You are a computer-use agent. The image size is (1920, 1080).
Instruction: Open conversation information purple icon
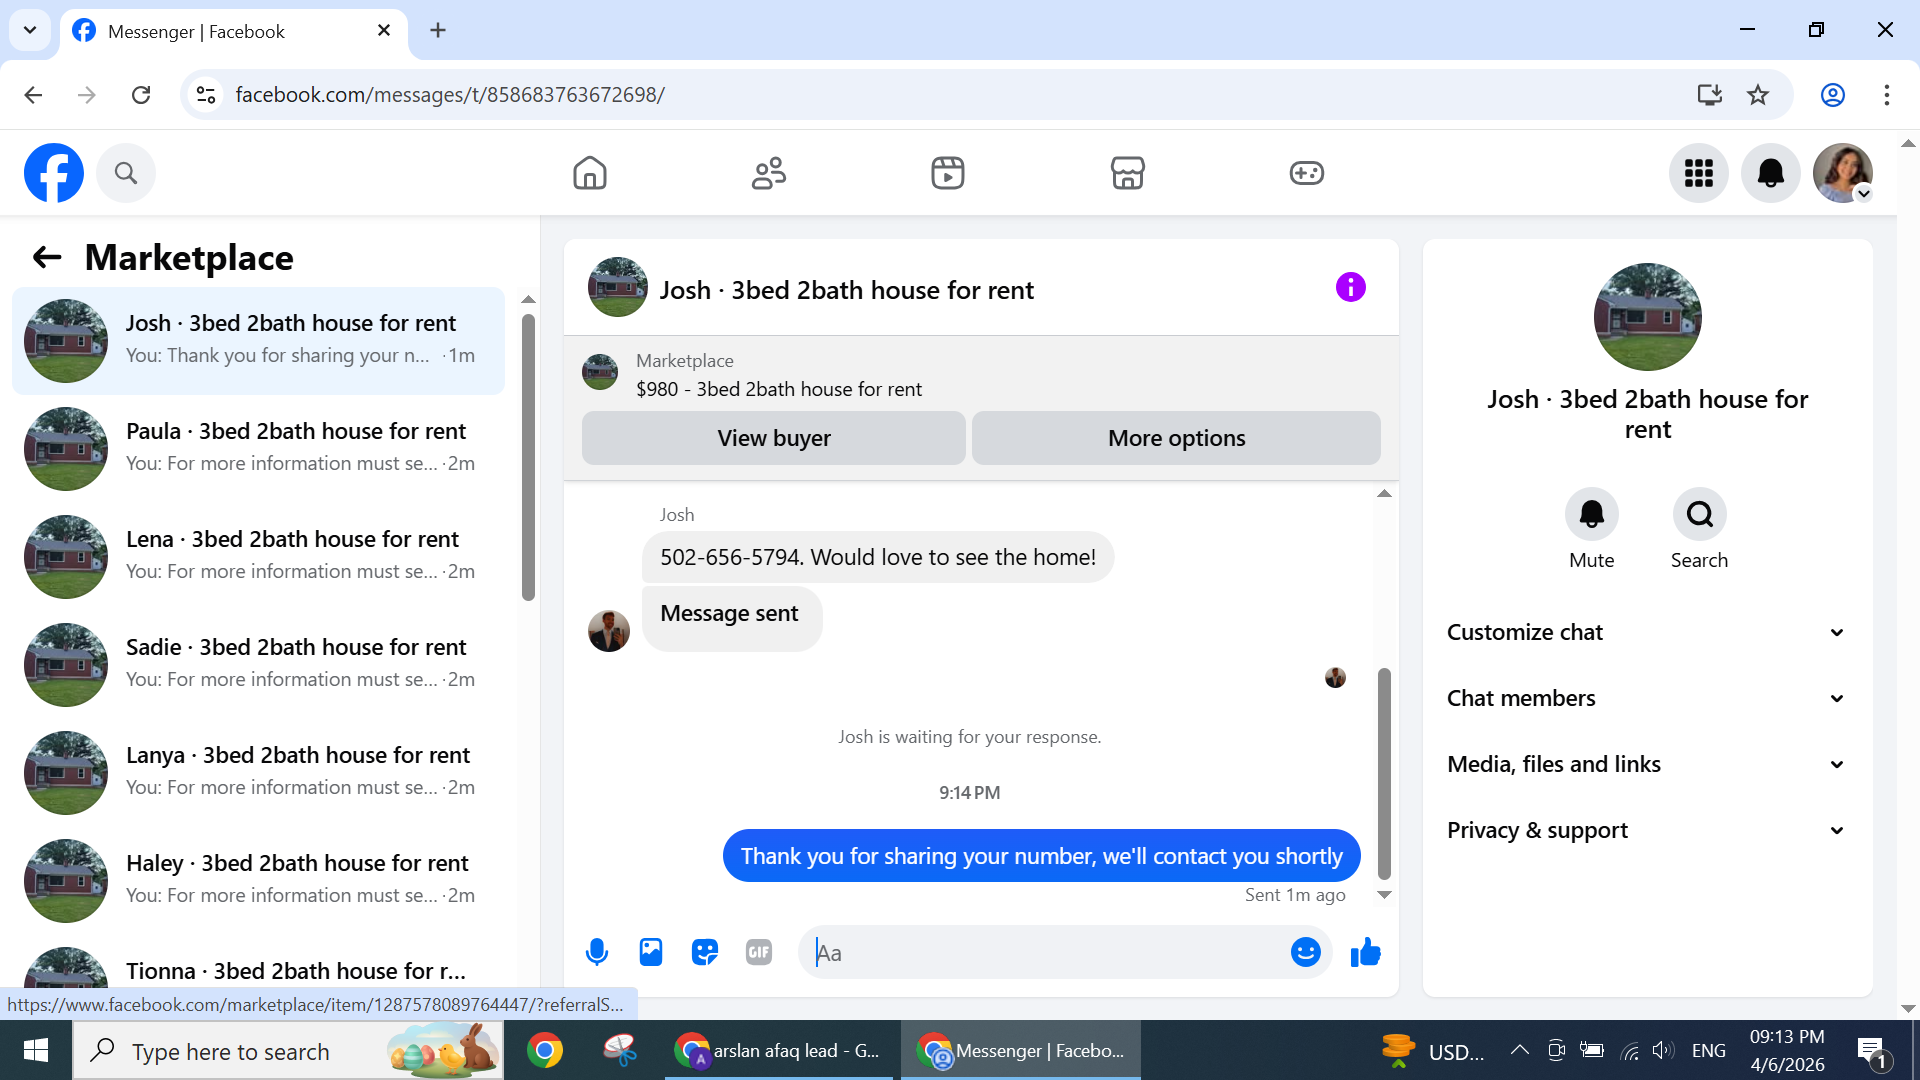pyautogui.click(x=1351, y=288)
